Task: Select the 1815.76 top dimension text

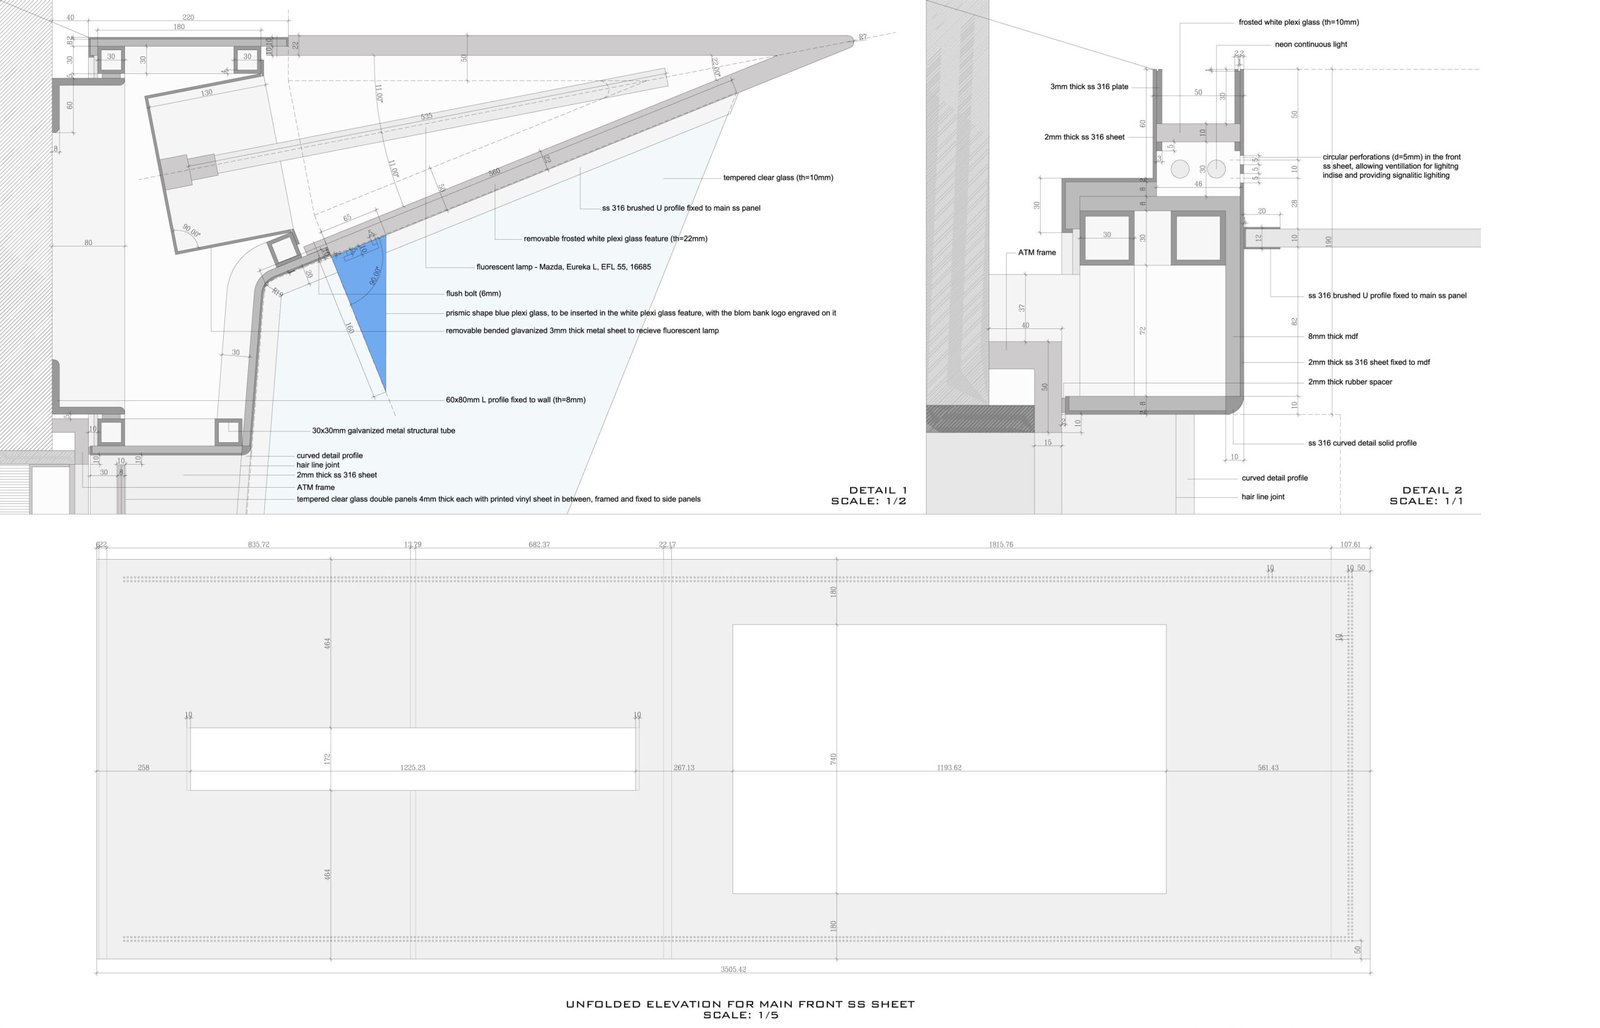Action: tap(1001, 545)
